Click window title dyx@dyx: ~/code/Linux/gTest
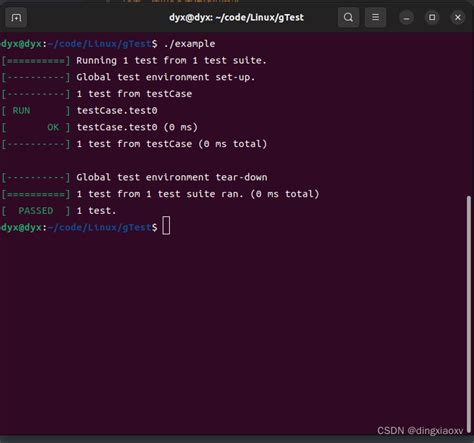 pos(236,17)
